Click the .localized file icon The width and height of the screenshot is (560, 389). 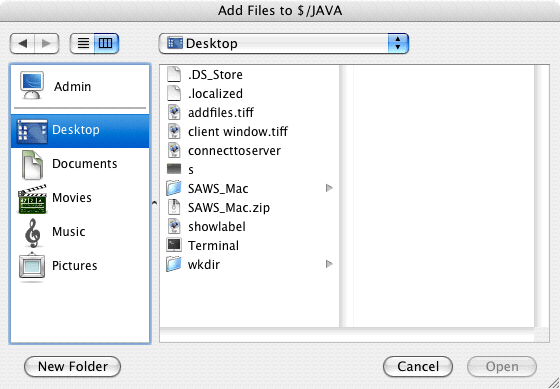coord(174,93)
